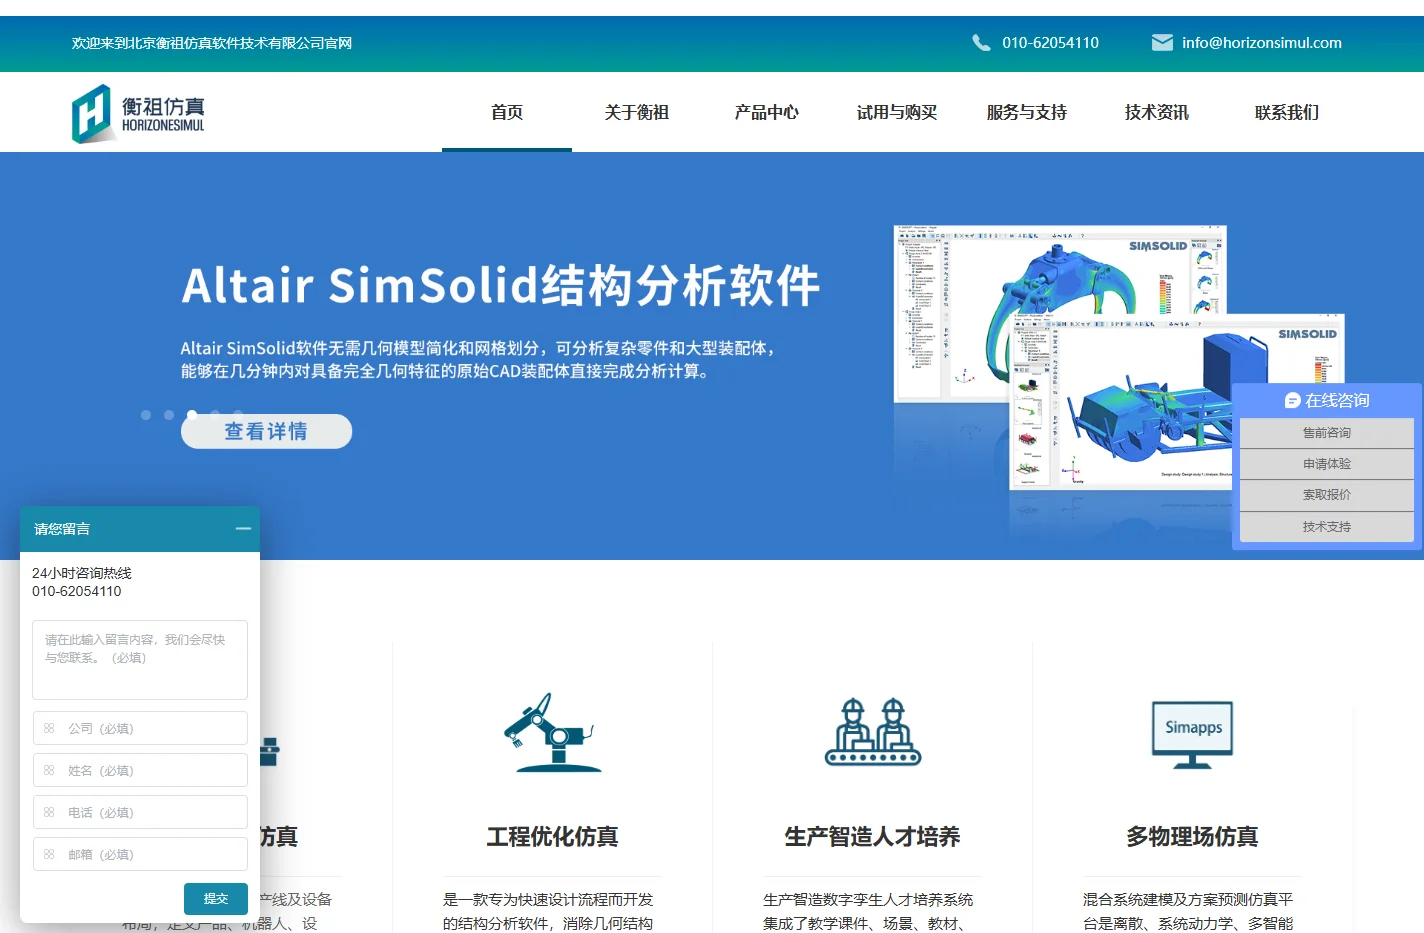
Task: Focus the 邮箱 (必填) input field
Action: tap(140, 854)
